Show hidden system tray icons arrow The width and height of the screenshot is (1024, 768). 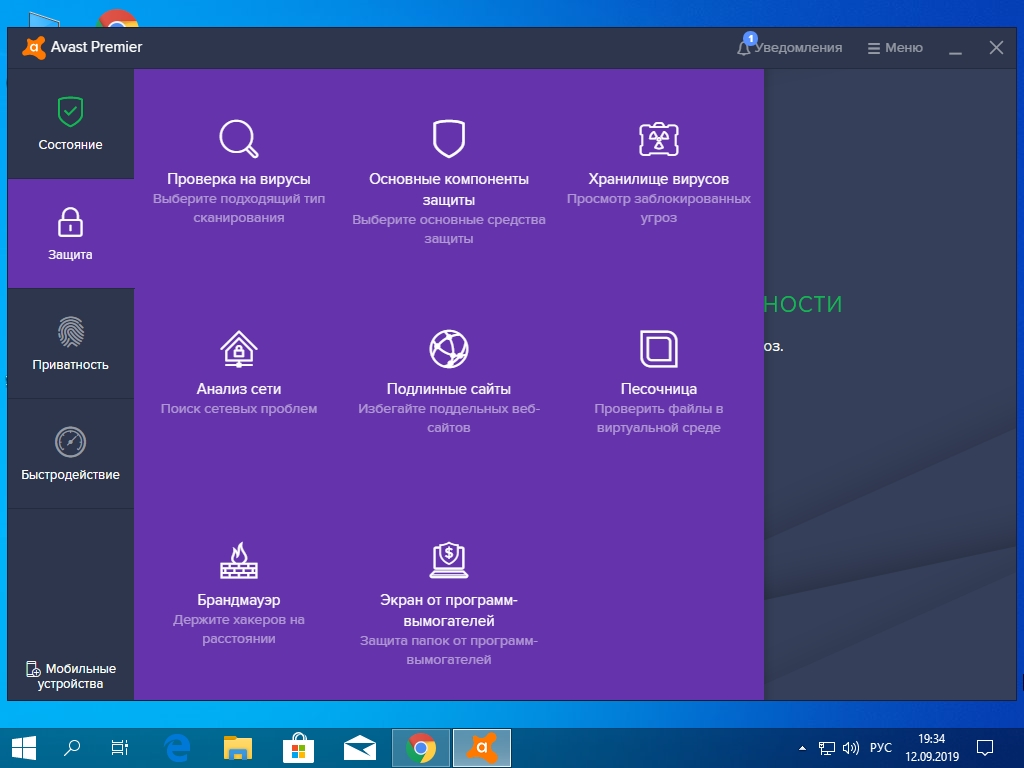[802, 748]
